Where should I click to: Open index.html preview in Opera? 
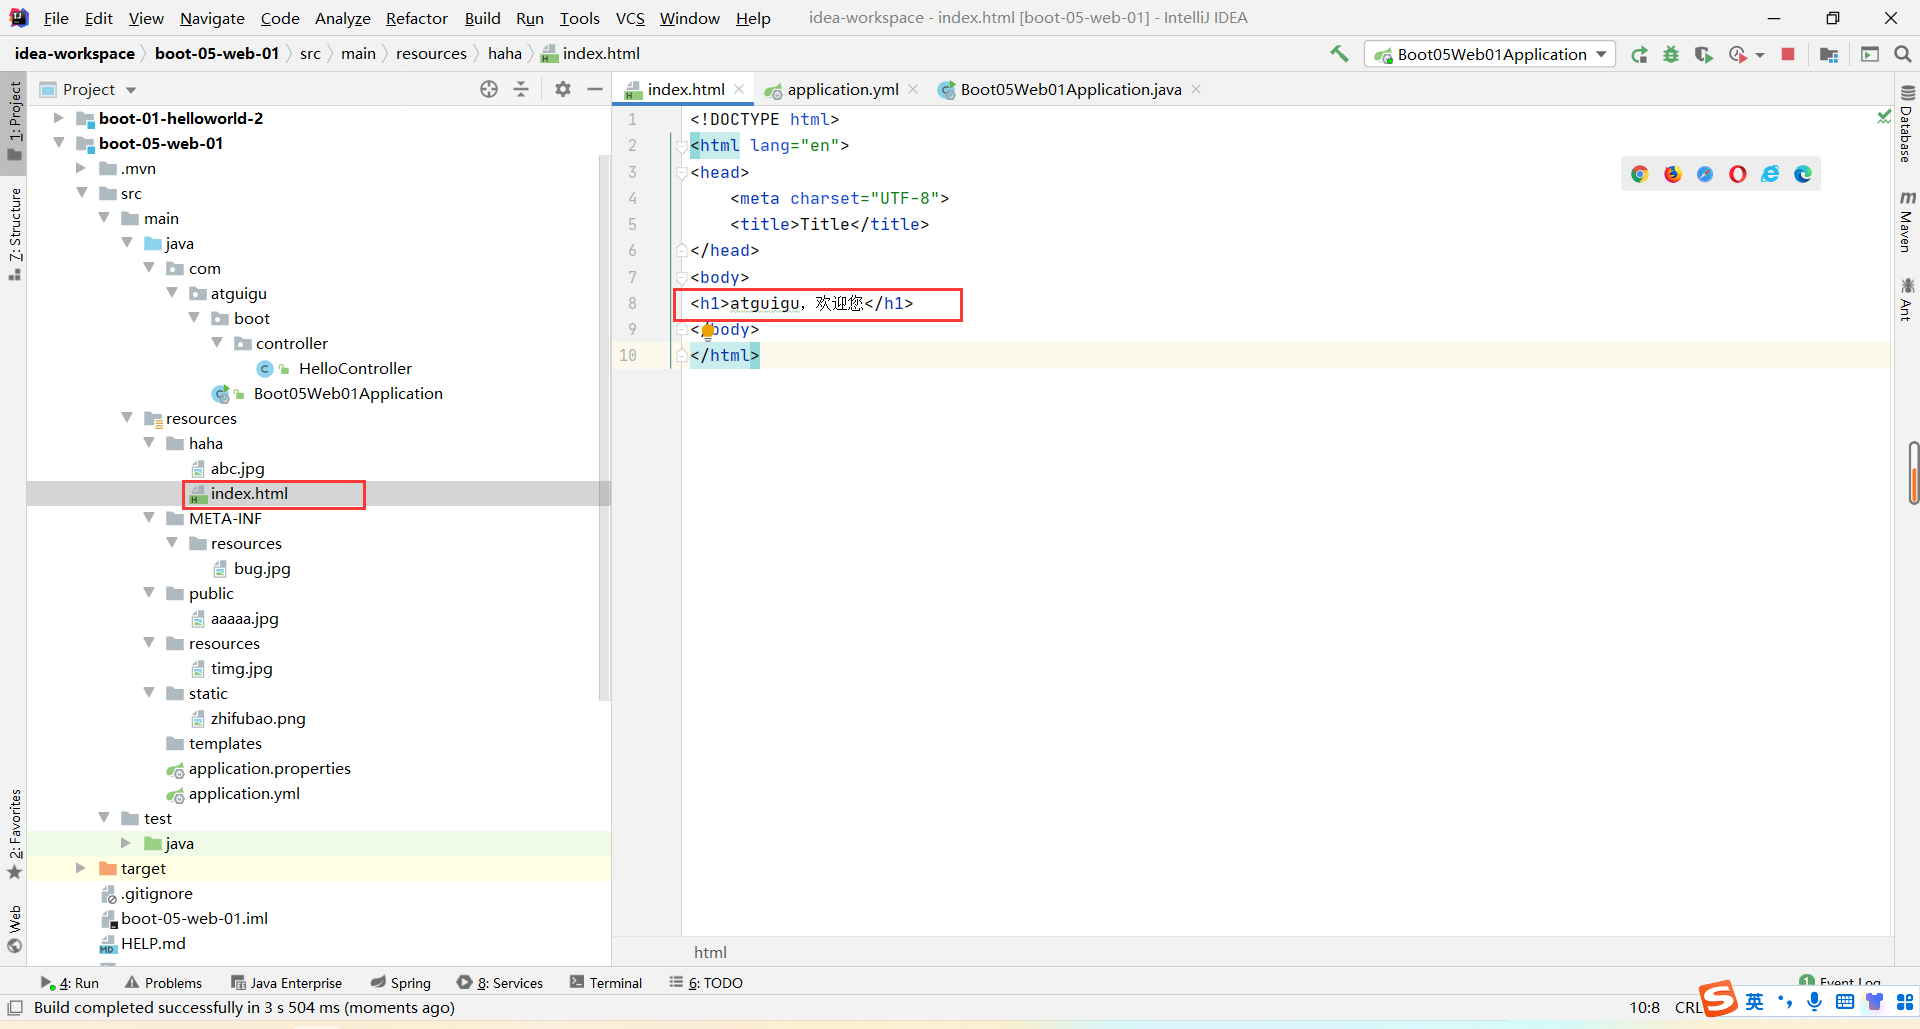(x=1738, y=174)
